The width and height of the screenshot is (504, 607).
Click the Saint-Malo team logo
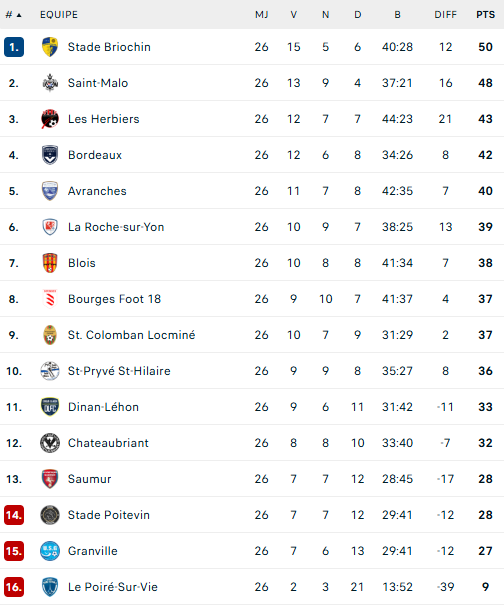point(50,83)
